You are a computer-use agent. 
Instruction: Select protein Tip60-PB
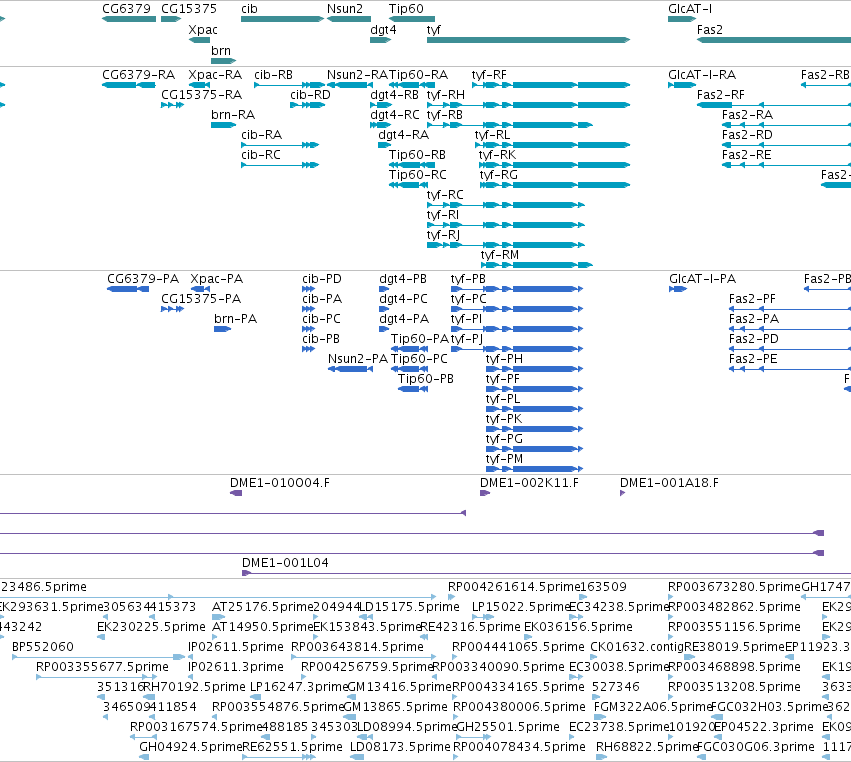click(426, 379)
